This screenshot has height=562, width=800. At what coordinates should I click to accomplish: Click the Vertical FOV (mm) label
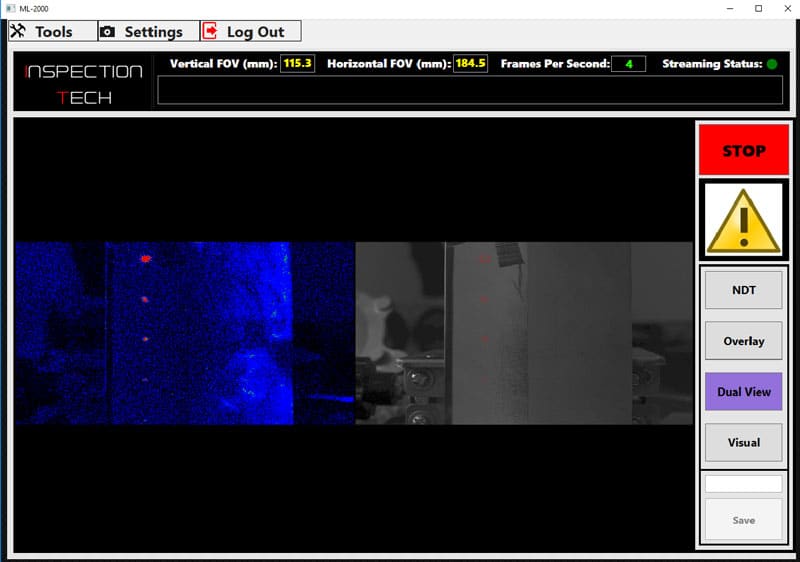point(223,64)
